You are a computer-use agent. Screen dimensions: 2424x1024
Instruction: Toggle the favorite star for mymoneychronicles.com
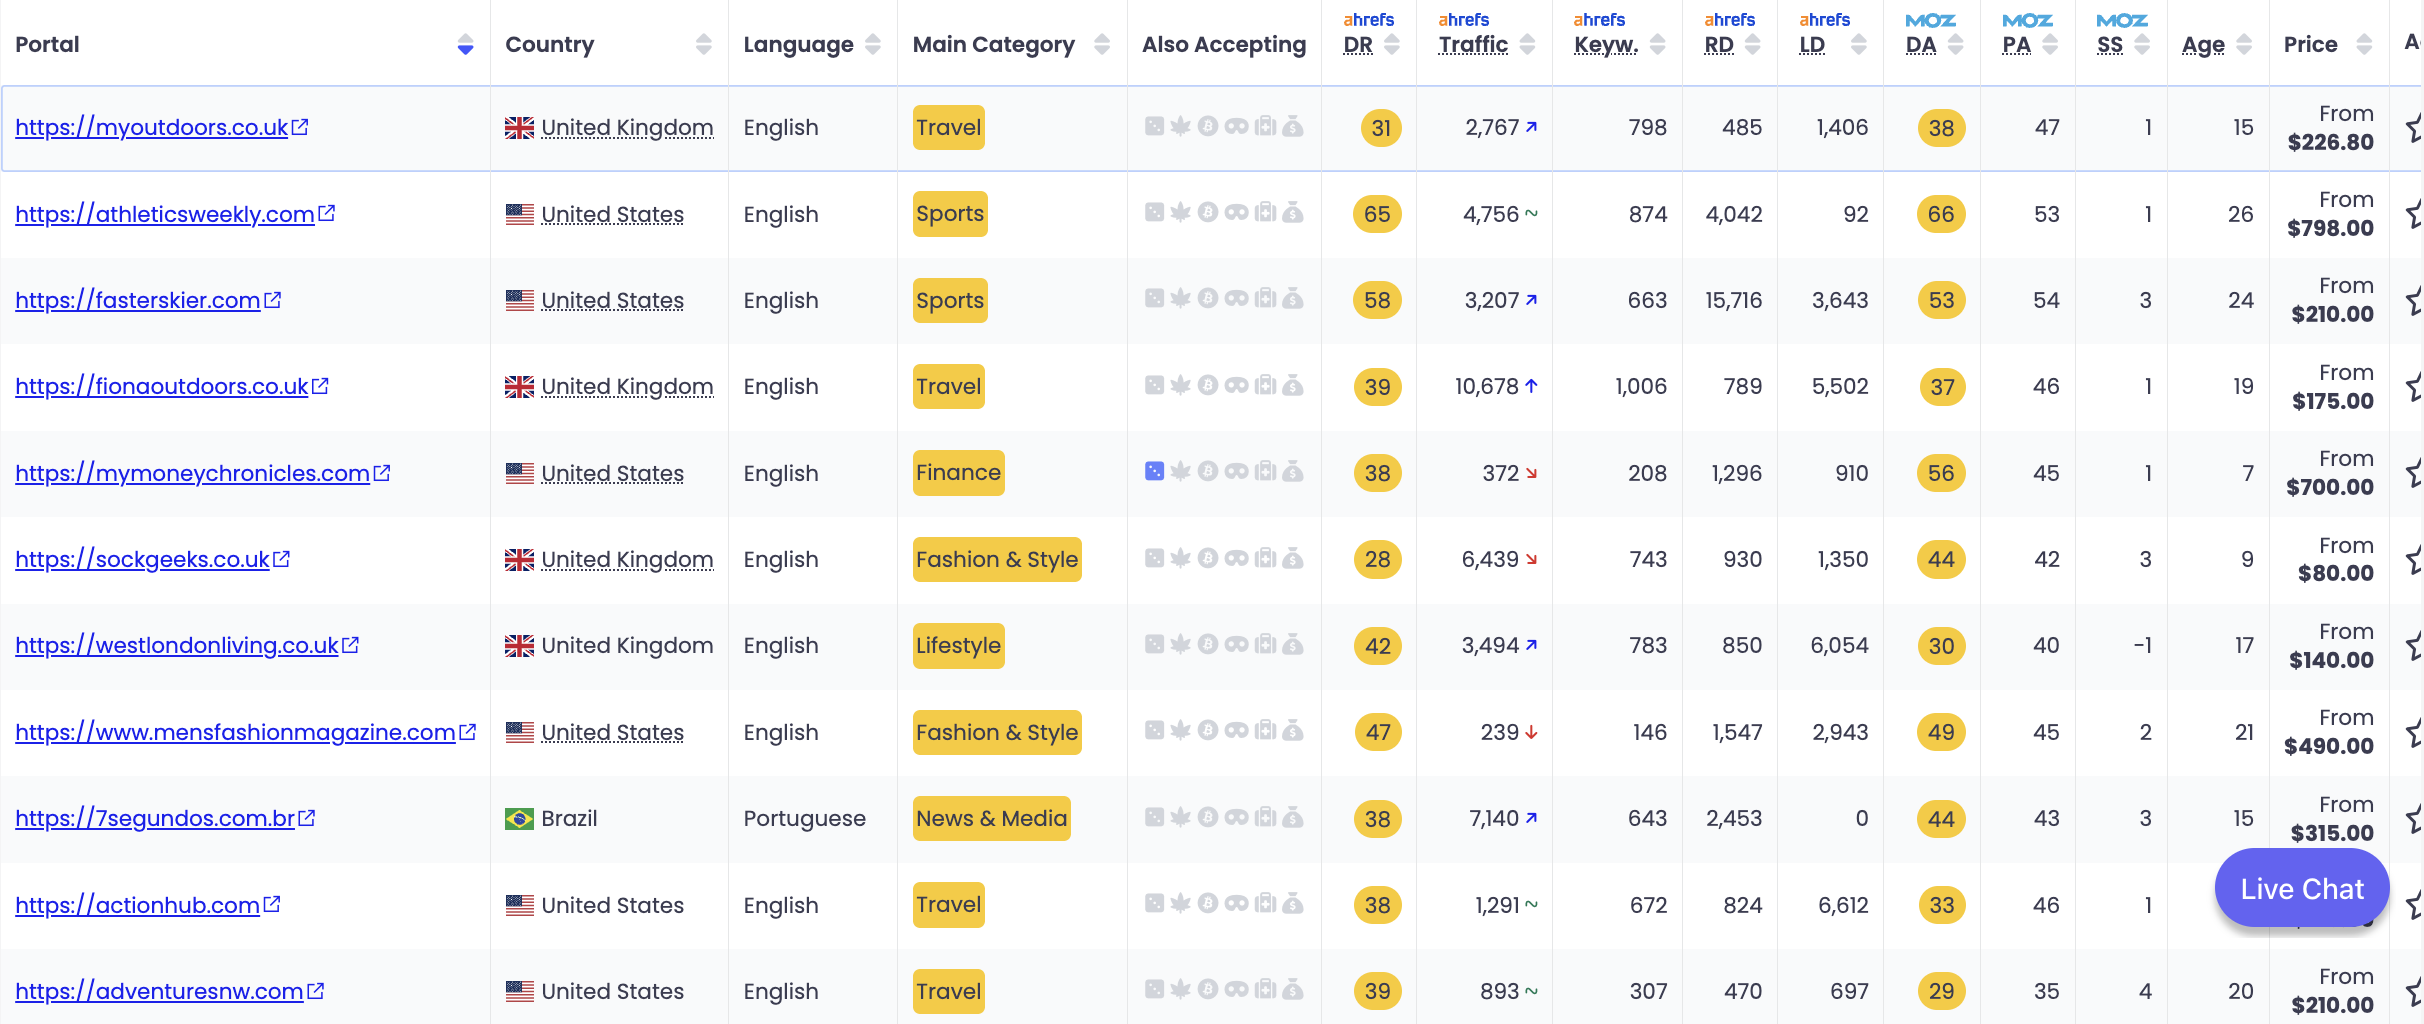[x=2414, y=473]
